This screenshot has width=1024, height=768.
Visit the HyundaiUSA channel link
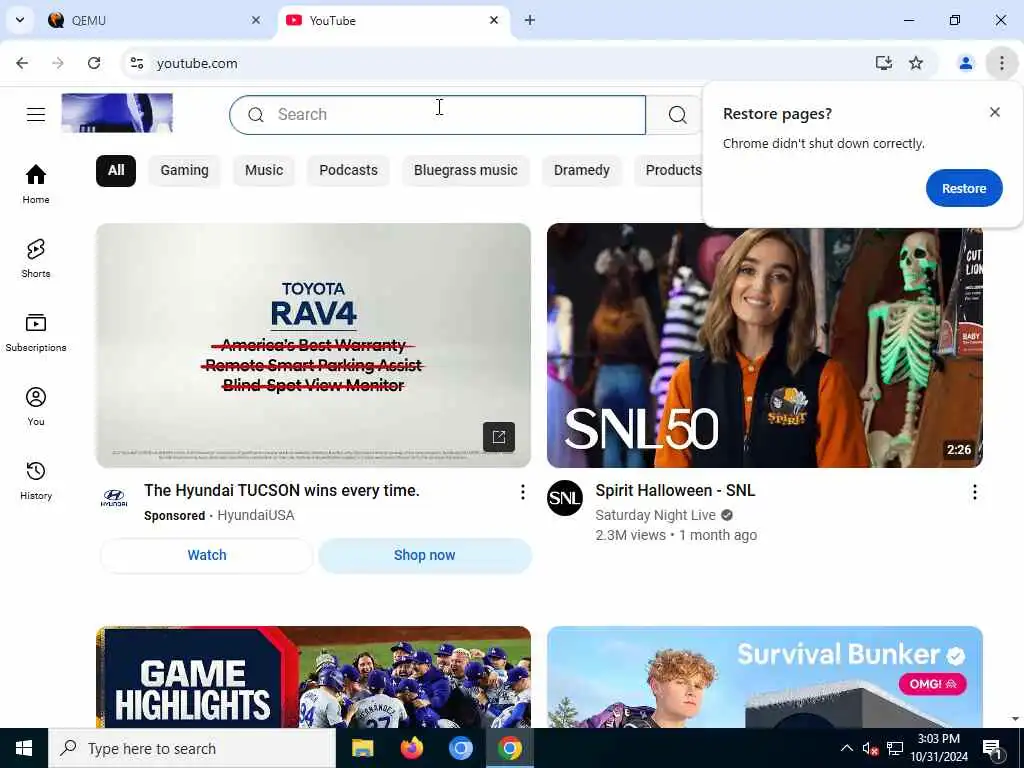(x=256, y=515)
